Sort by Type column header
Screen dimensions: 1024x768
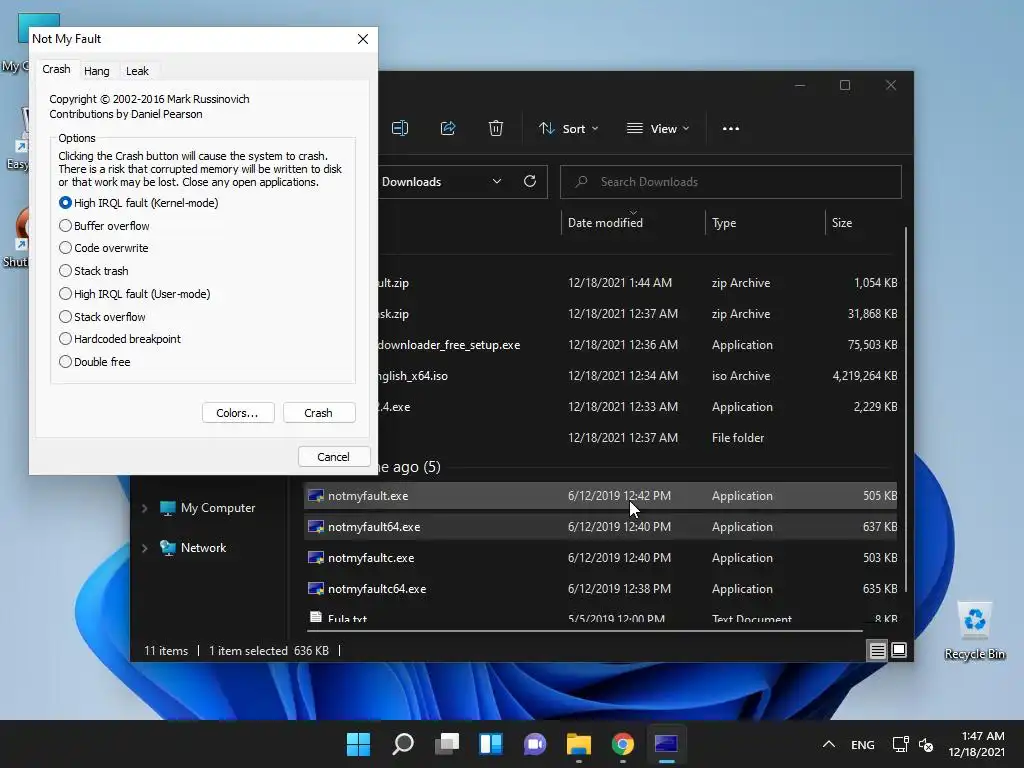point(724,223)
